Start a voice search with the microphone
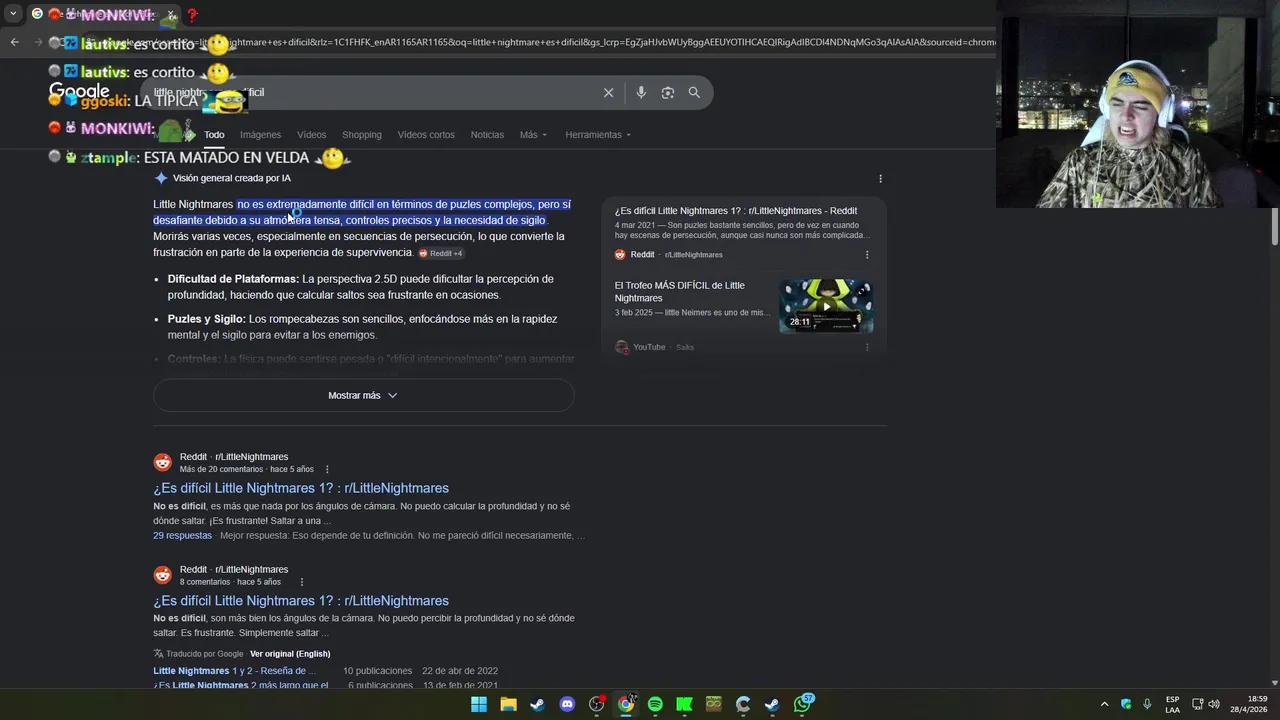The height and width of the screenshot is (720, 1280). 641,92
